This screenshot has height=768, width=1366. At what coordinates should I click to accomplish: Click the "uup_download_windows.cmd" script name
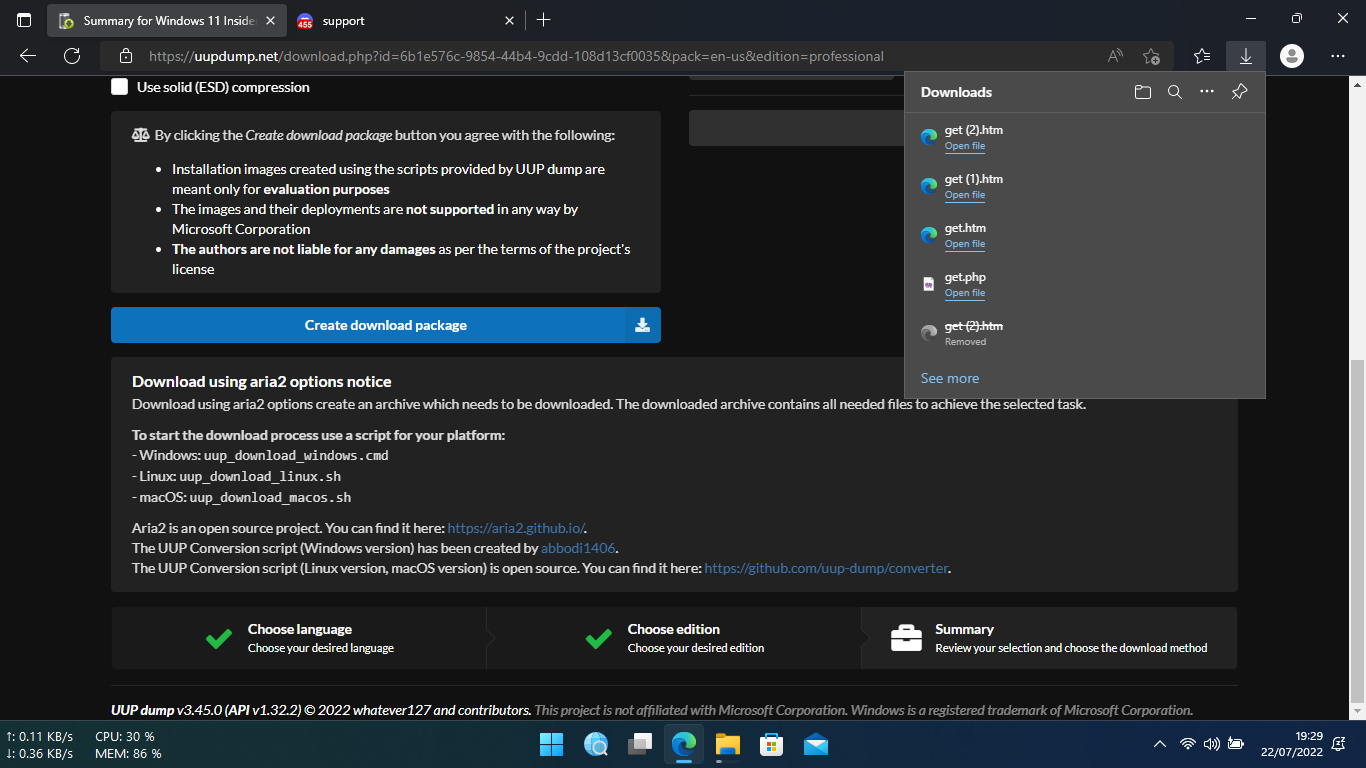click(296, 455)
